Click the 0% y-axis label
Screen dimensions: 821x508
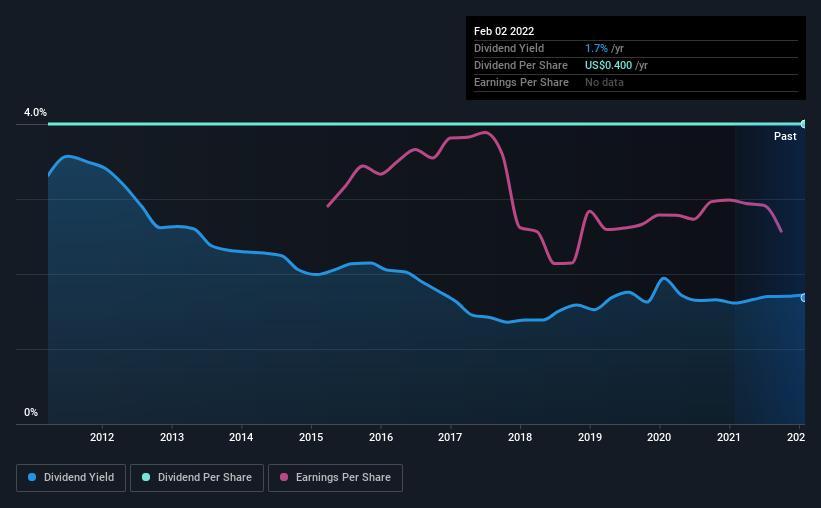point(31,412)
